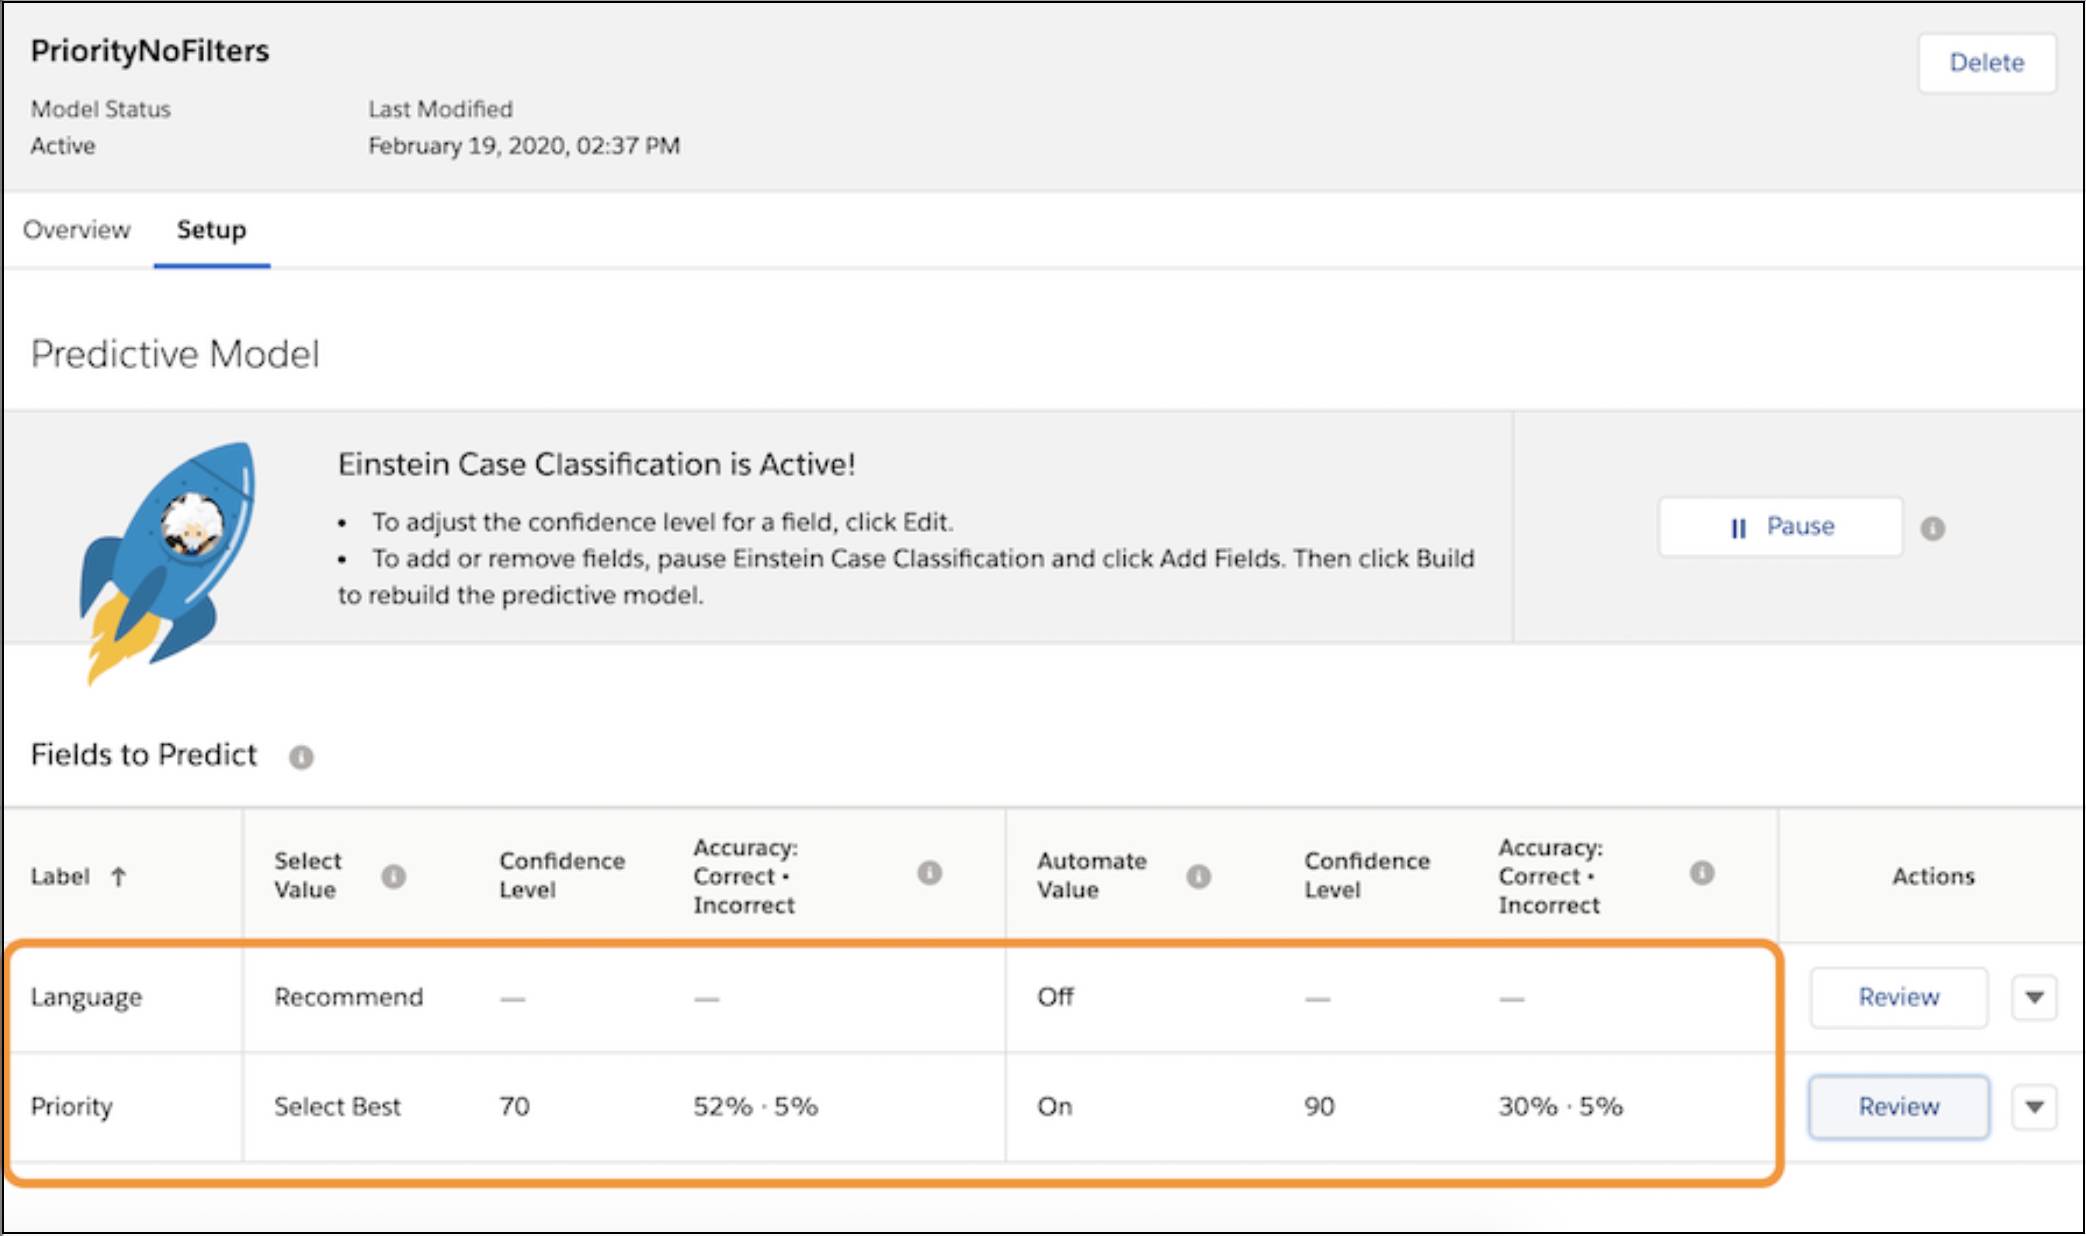This screenshot has height=1236, width=2086.
Task: Sort by Label using the up arrow
Action: 119,877
